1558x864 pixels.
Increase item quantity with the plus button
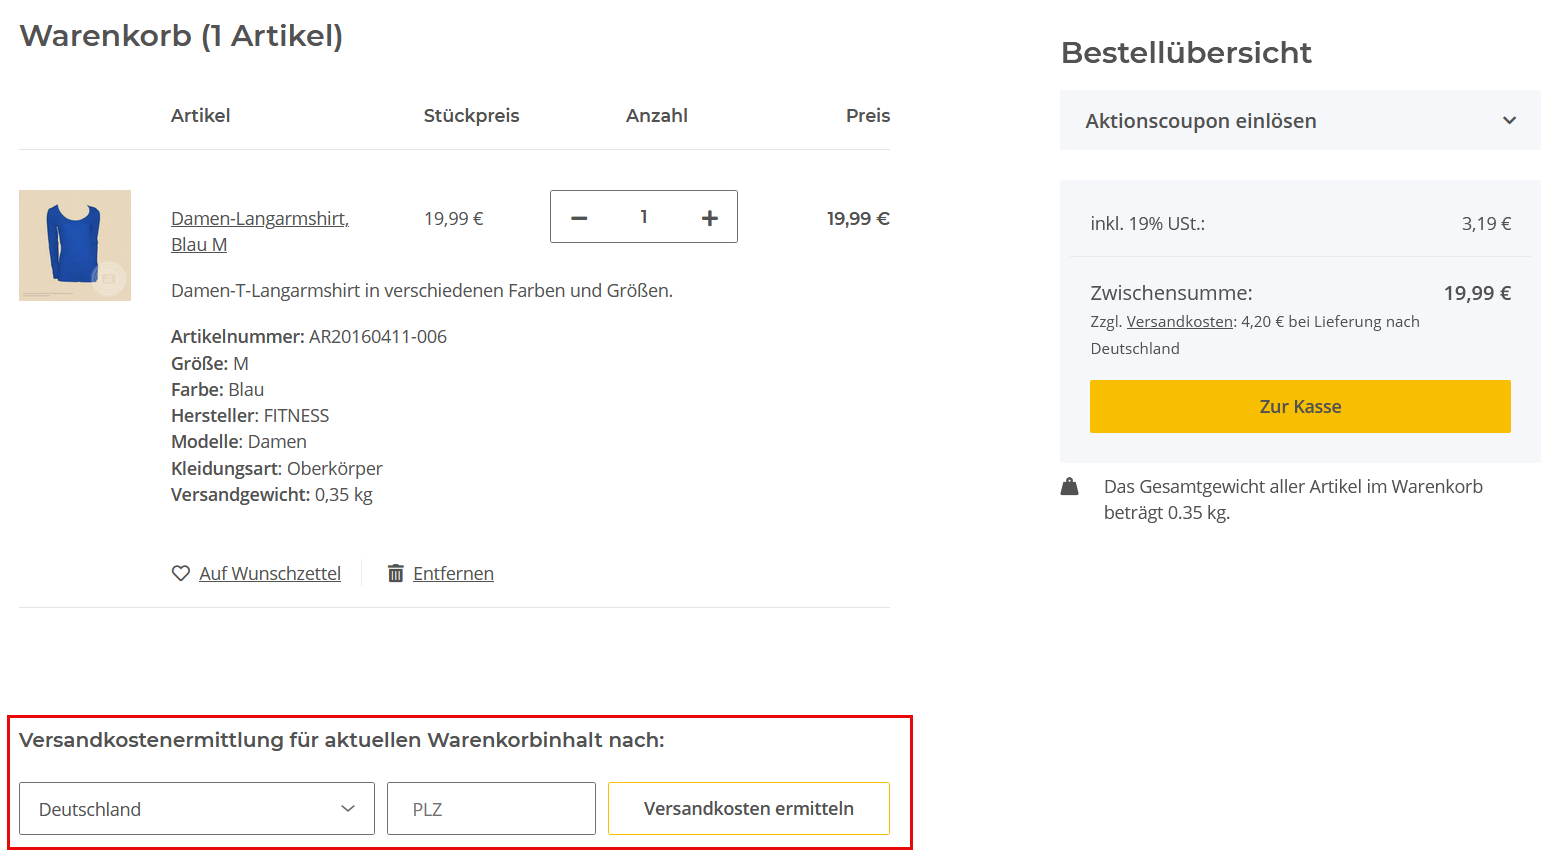point(709,218)
